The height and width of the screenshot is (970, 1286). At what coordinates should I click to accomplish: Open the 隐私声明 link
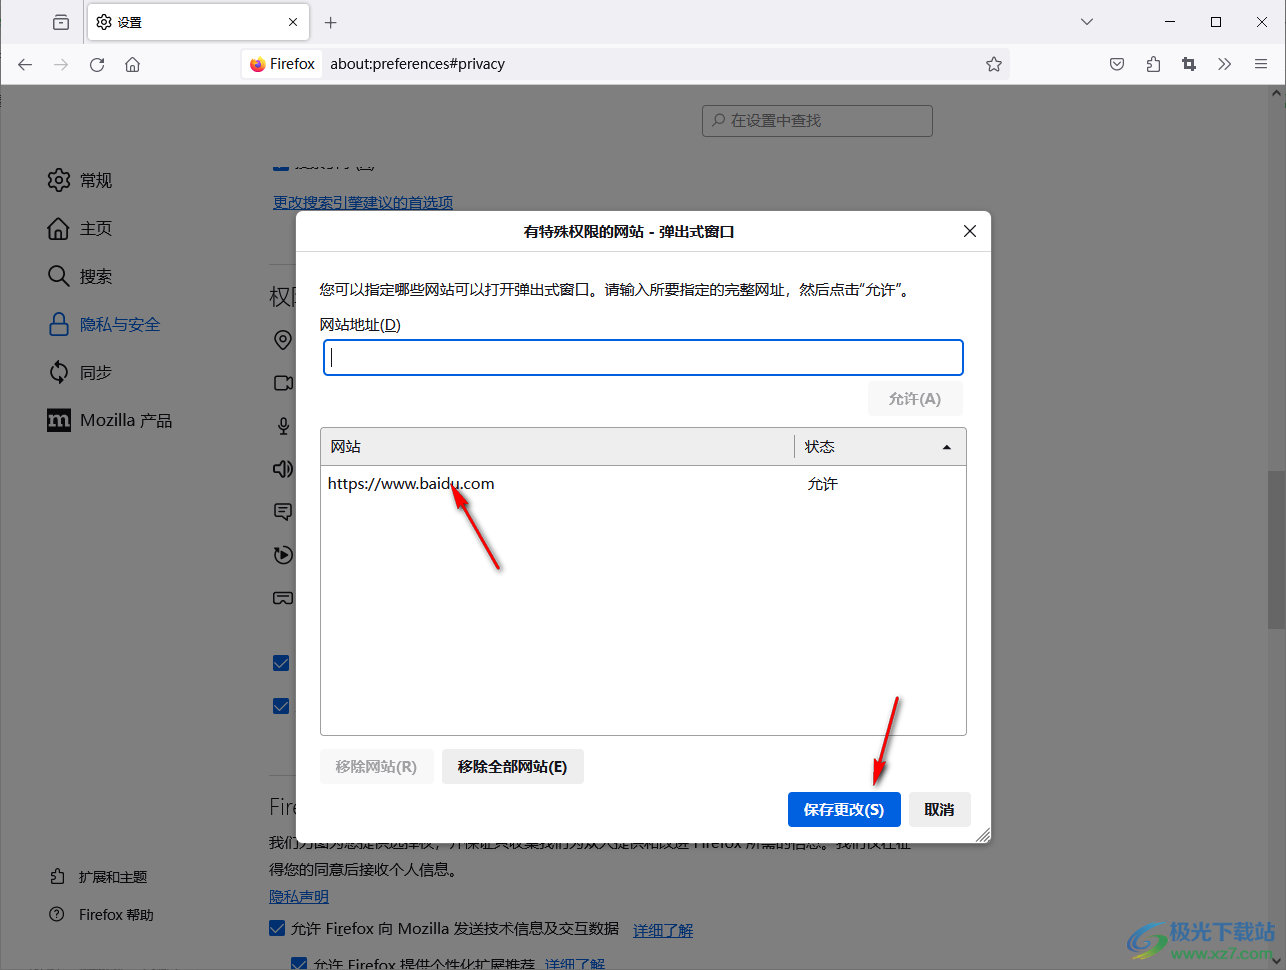(x=299, y=897)
